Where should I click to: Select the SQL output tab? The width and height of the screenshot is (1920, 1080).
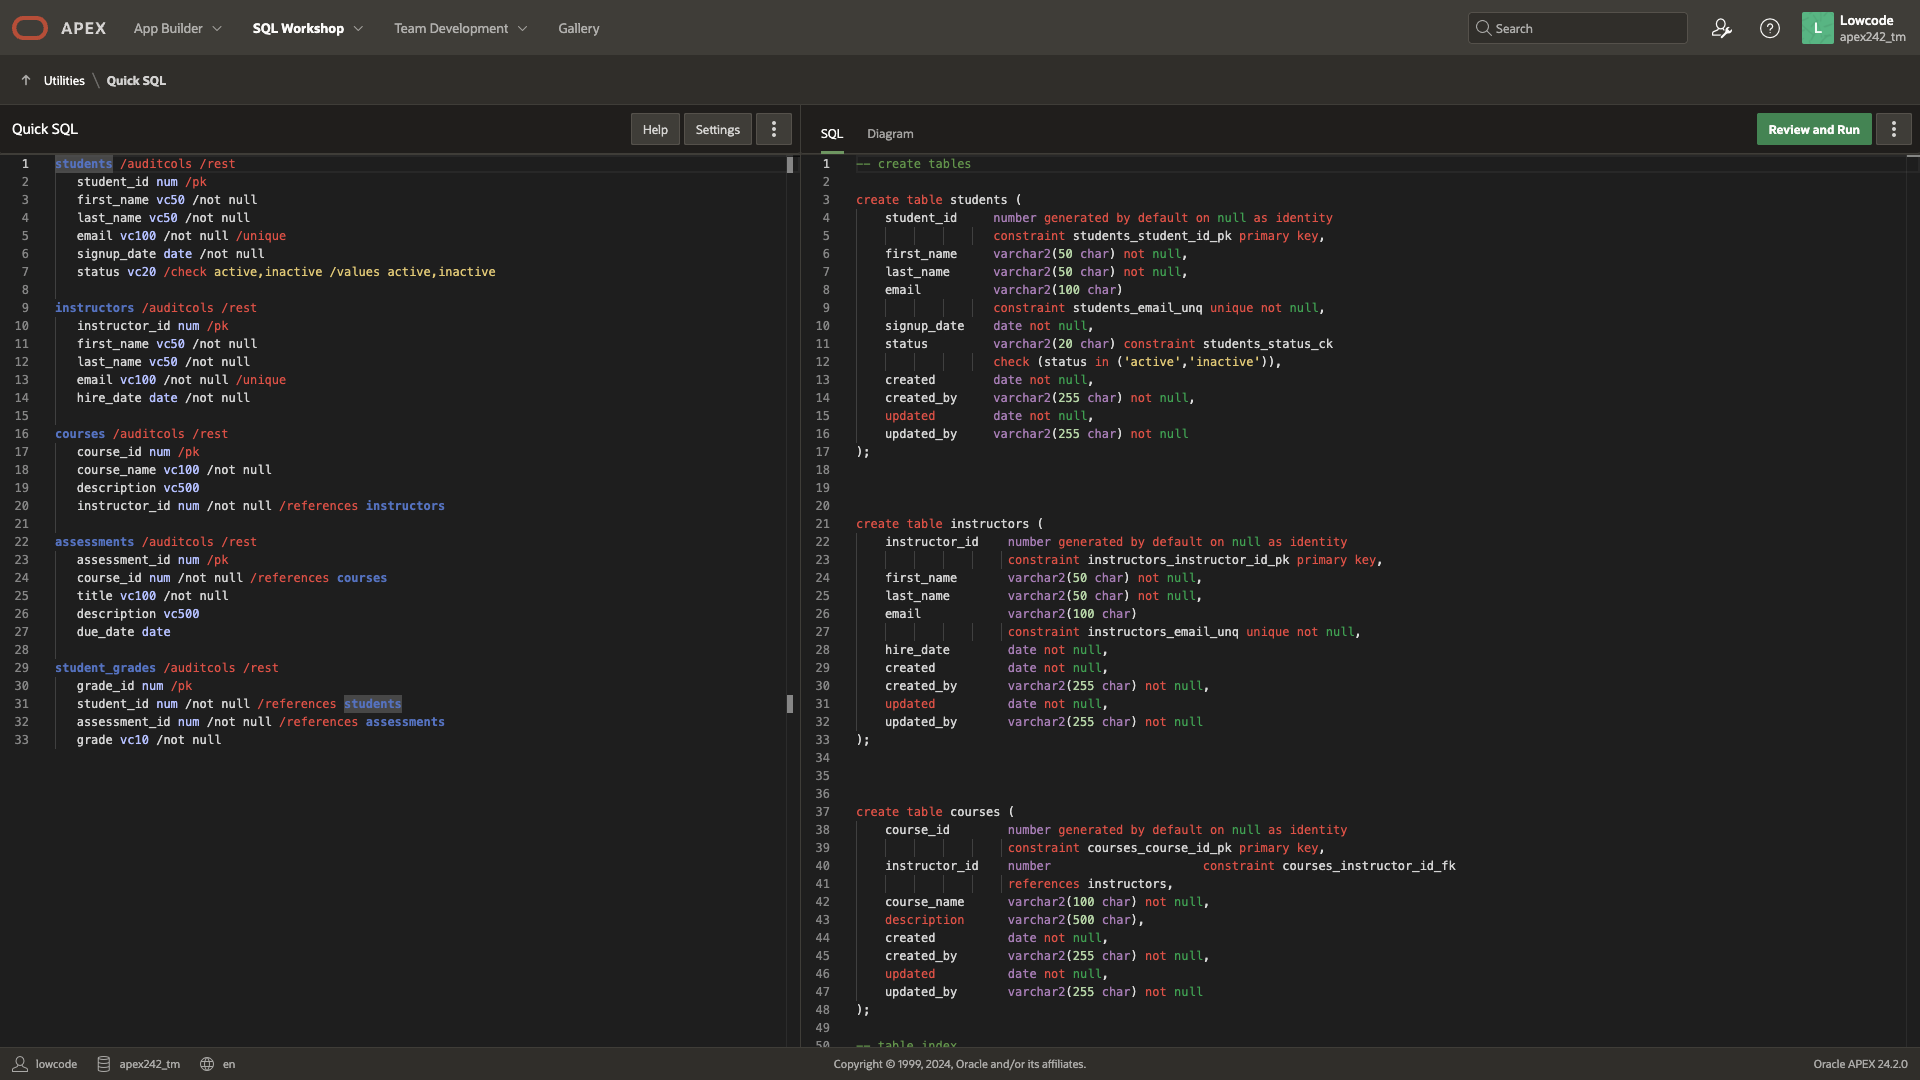pyautogui.click(x=831, y=134)
